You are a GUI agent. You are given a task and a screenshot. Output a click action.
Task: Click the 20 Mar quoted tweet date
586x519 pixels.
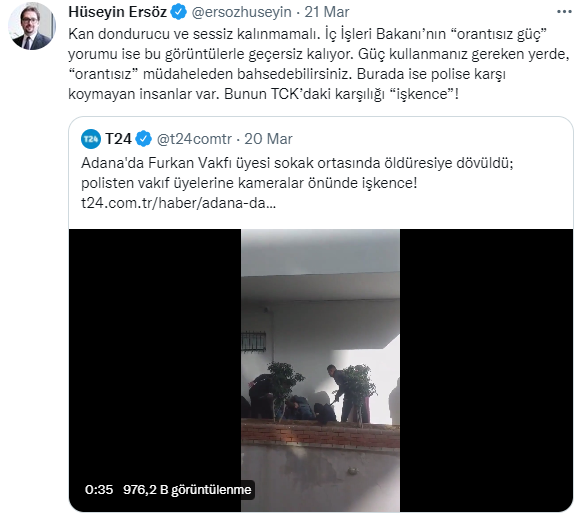268,139
